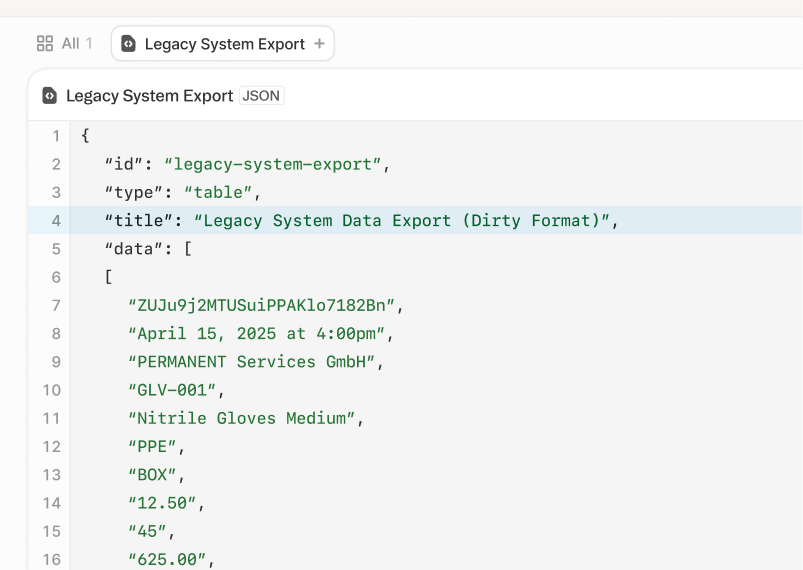Select the Legacy System Export tab
Image resolution: width=803 pixels, height=570 pixels.
(224, 44)
